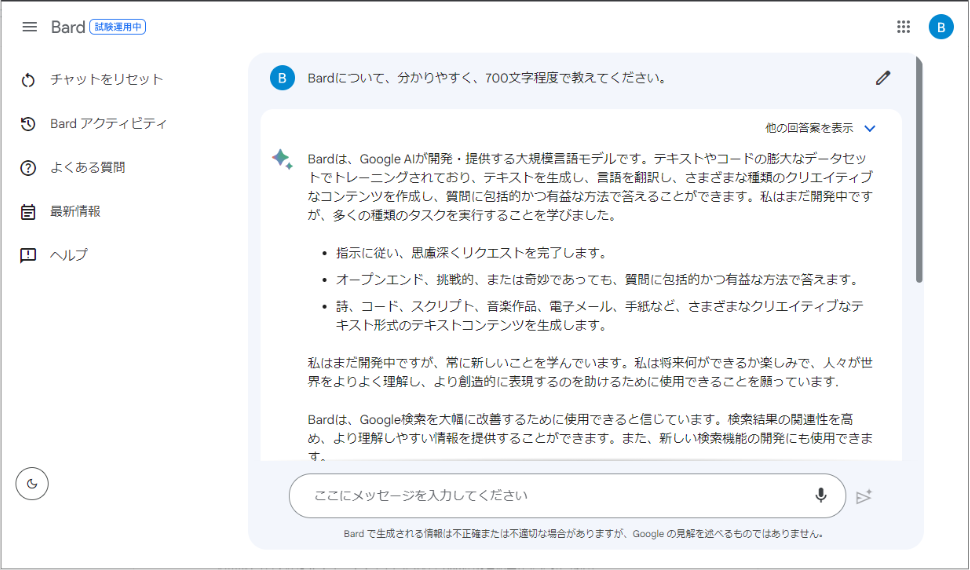This screenshot has width=970, height=570.
Task: Click the Bard activity history icon
Action: point(28,124)
